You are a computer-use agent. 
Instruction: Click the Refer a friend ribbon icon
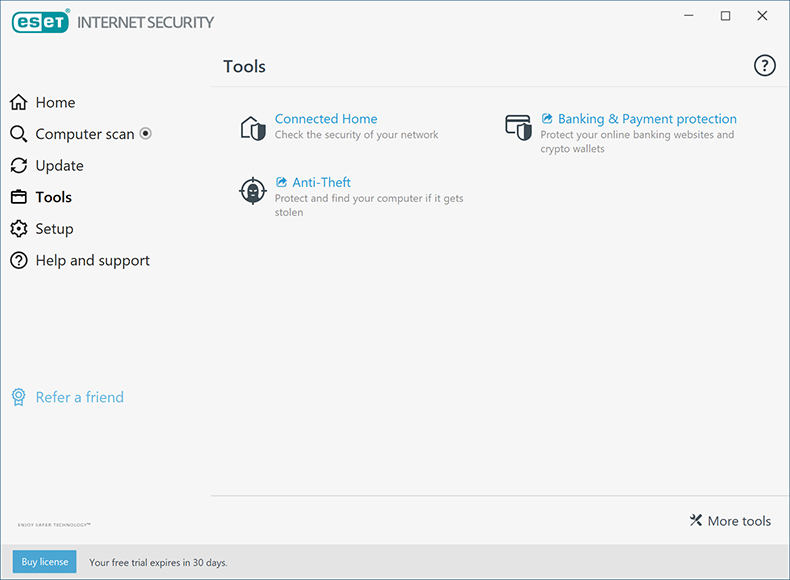click(x=19, y=397)
